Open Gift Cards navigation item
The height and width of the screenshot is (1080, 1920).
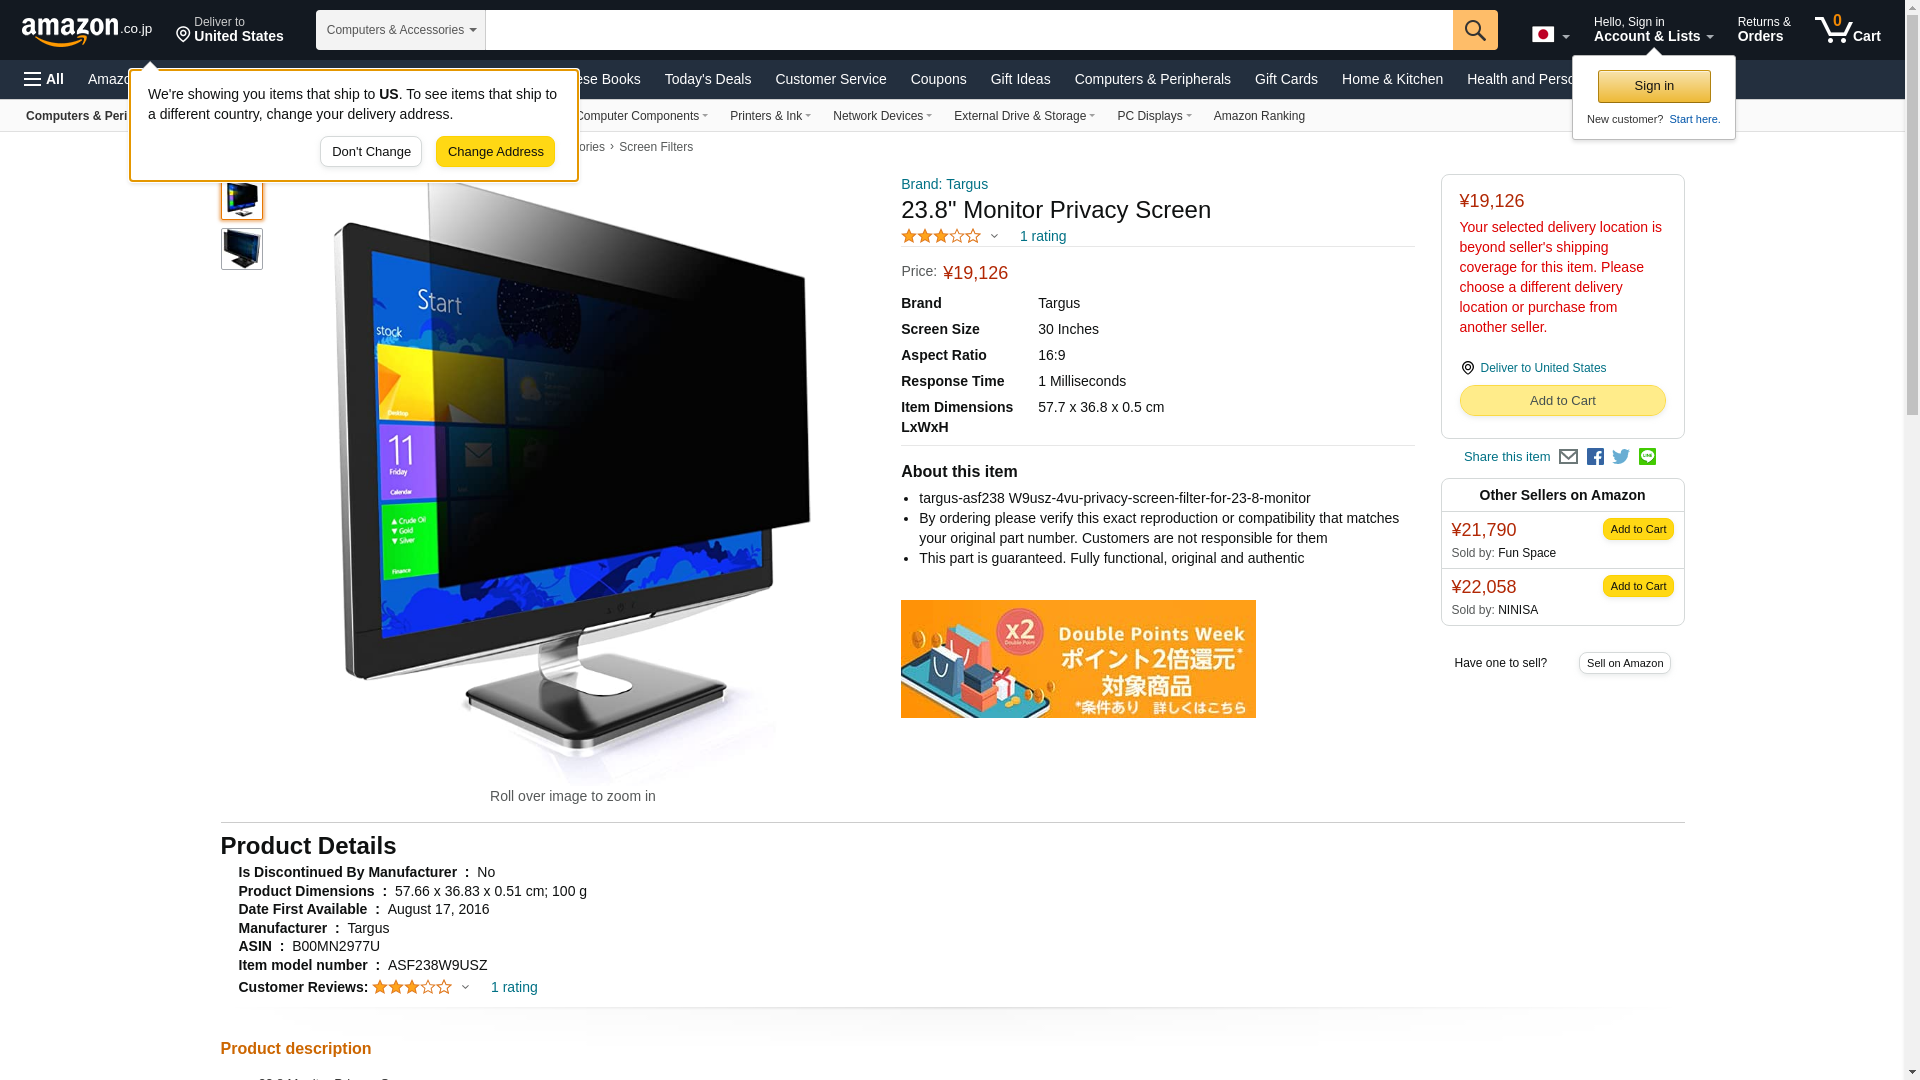(x=1286, y=79)
